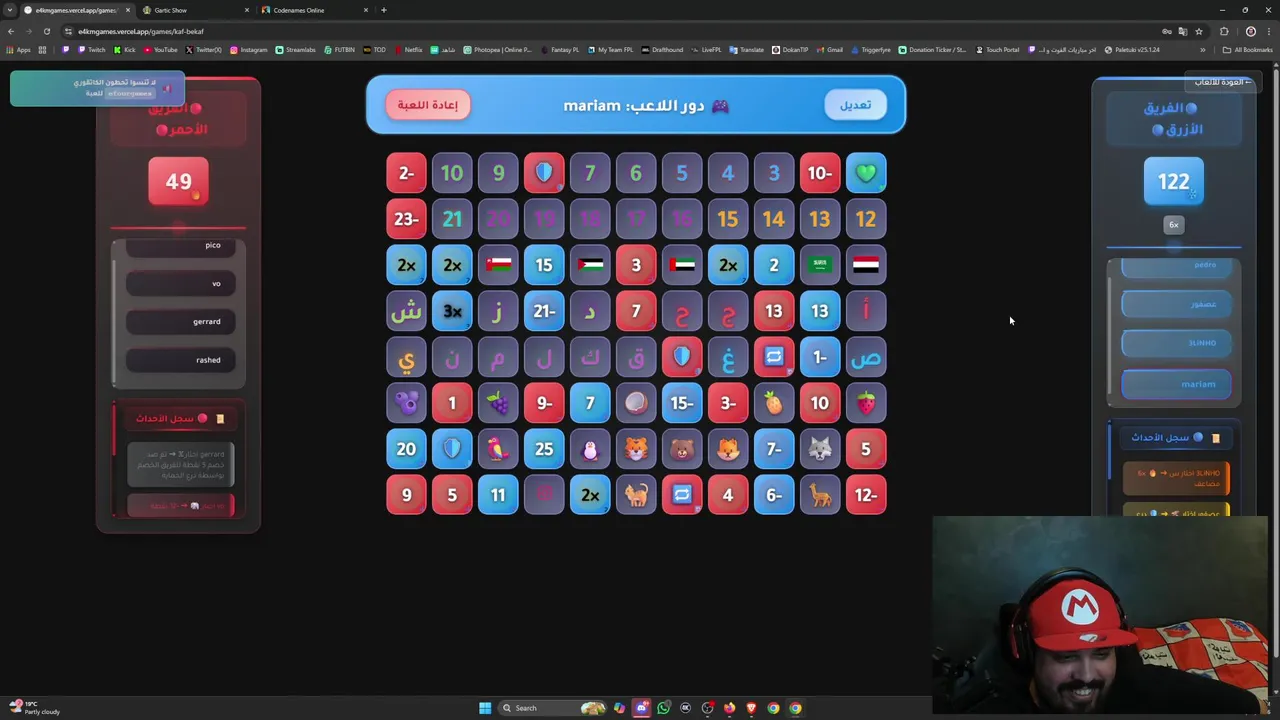1280x720 pixels.
Task: Select player pico in red team
Action: click(x=180, y=246)
